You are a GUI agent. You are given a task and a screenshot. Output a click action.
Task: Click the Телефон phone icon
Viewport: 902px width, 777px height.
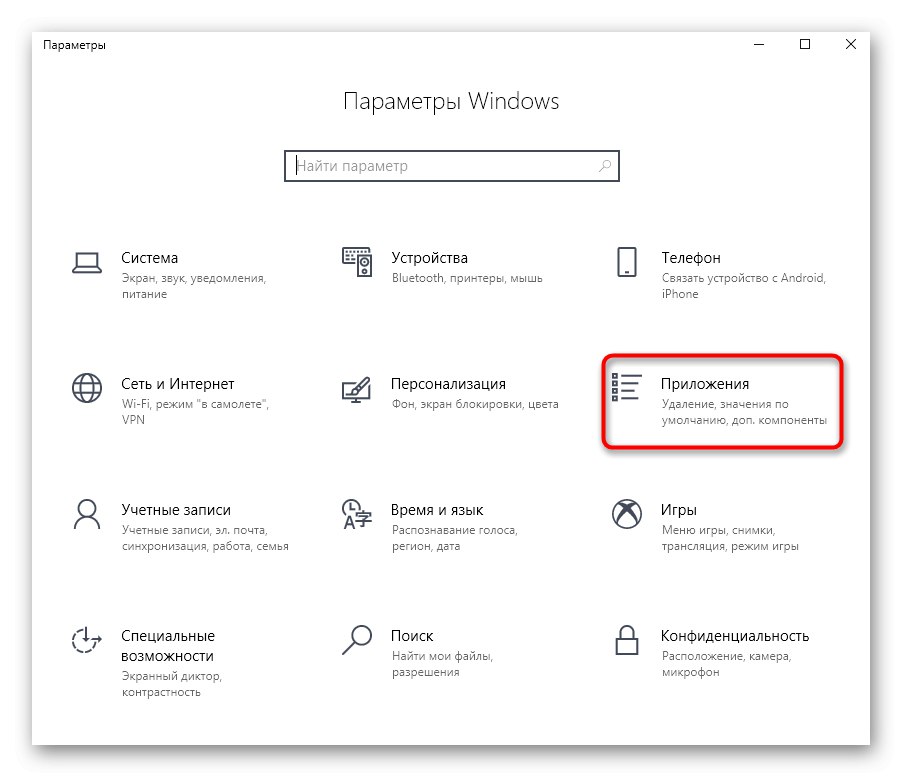[626, 262]
